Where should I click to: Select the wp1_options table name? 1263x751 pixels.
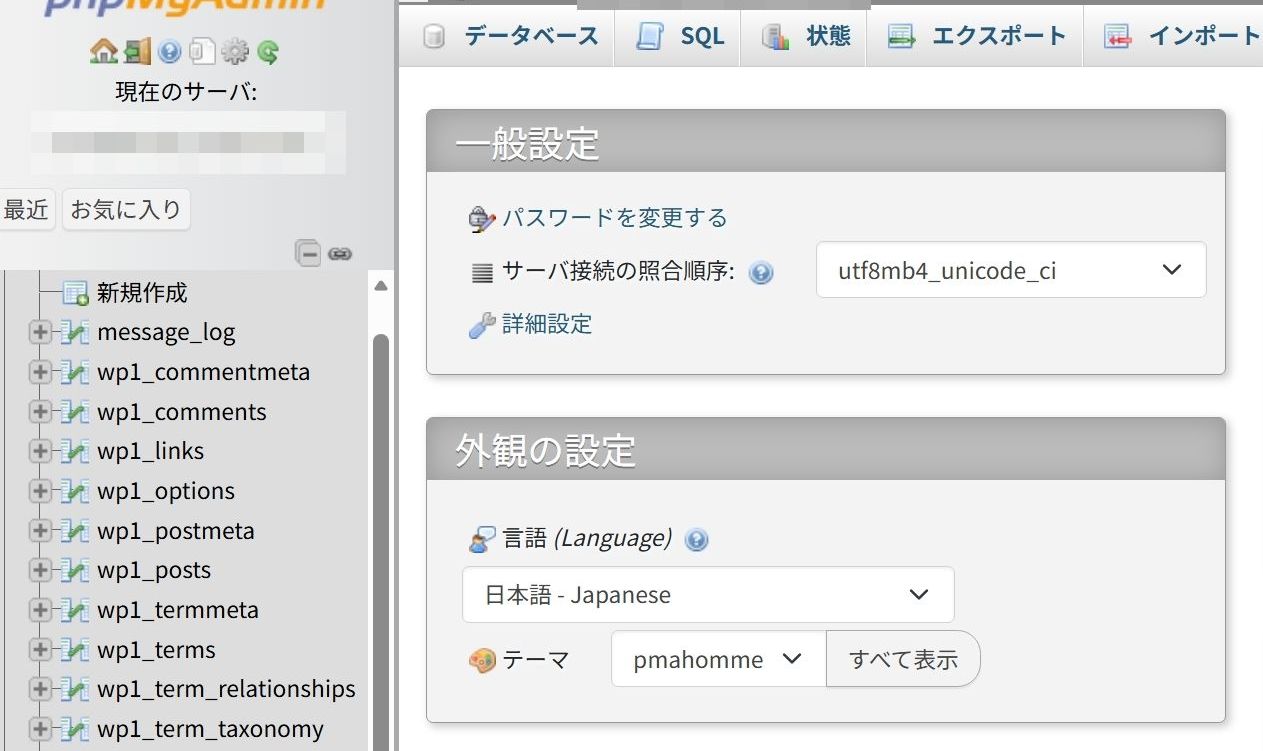(x=166, y=491)
